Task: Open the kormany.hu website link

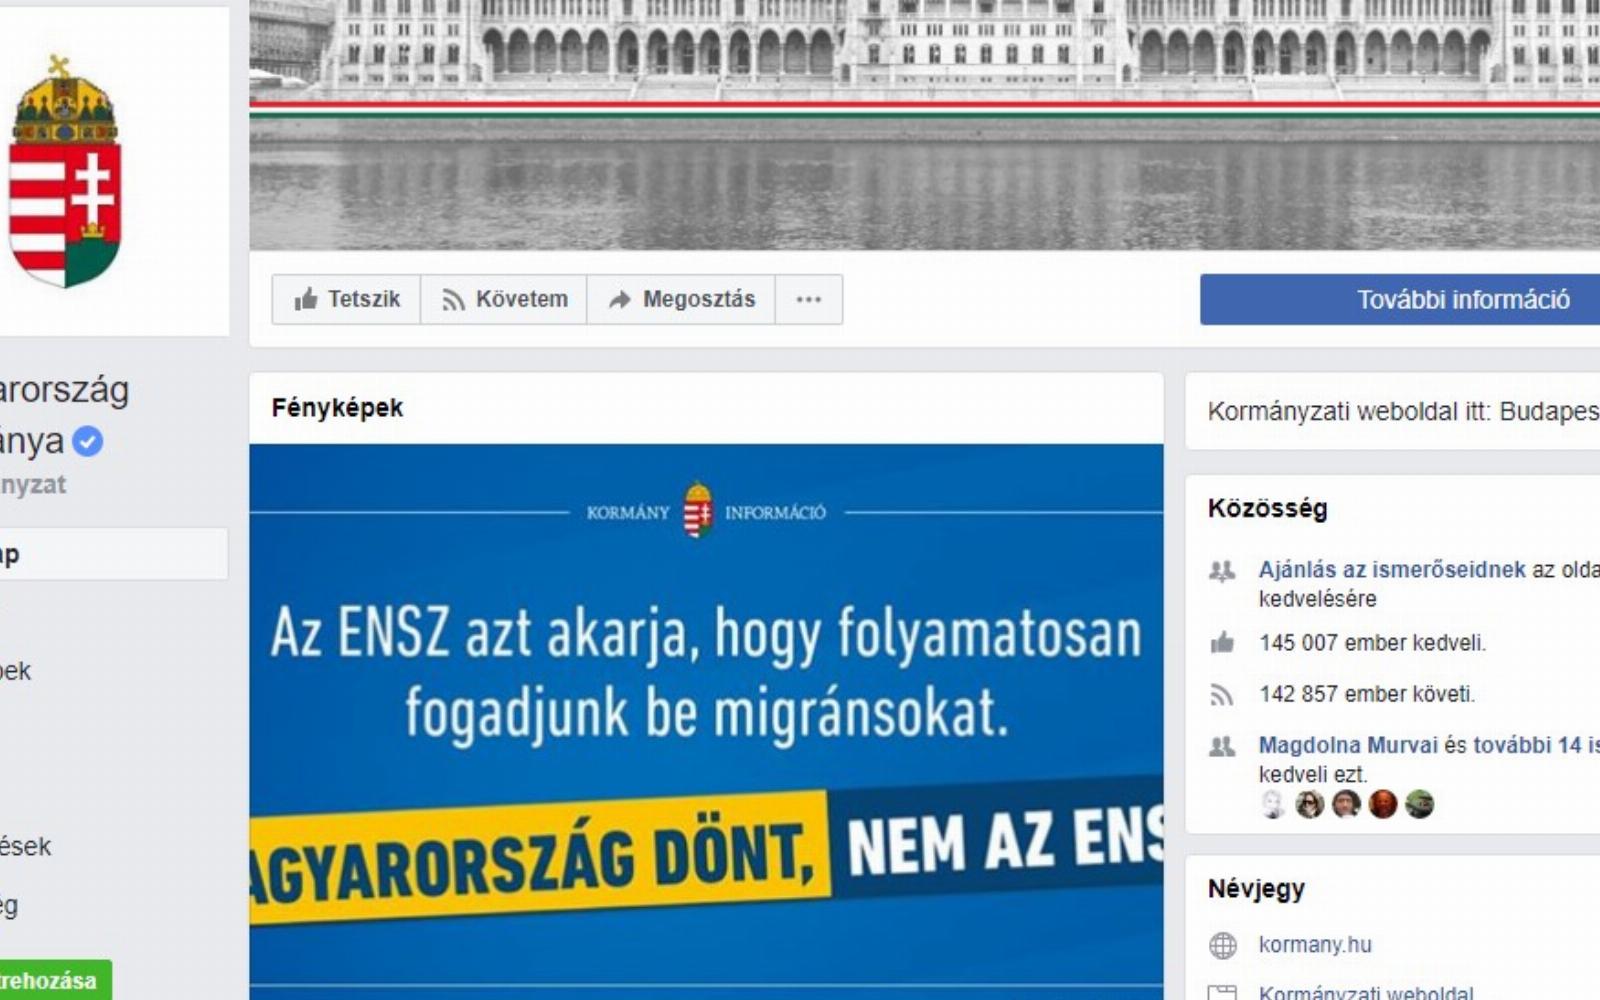Action: (x=1315, y=944)
